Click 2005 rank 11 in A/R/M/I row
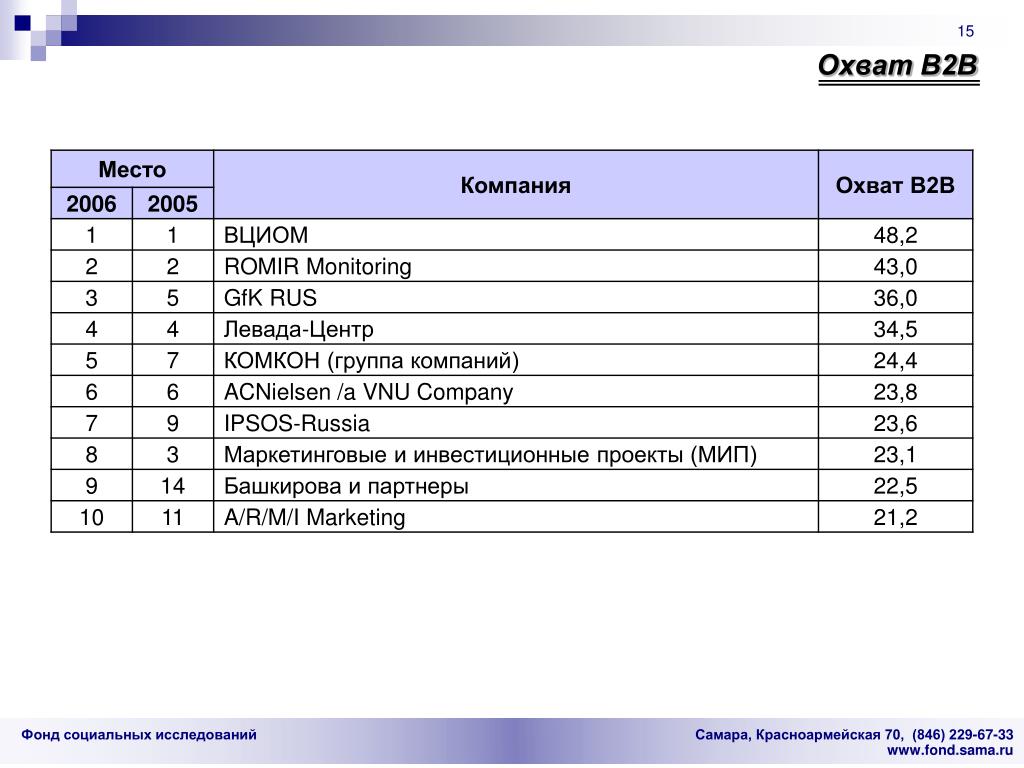 (172, 517)
